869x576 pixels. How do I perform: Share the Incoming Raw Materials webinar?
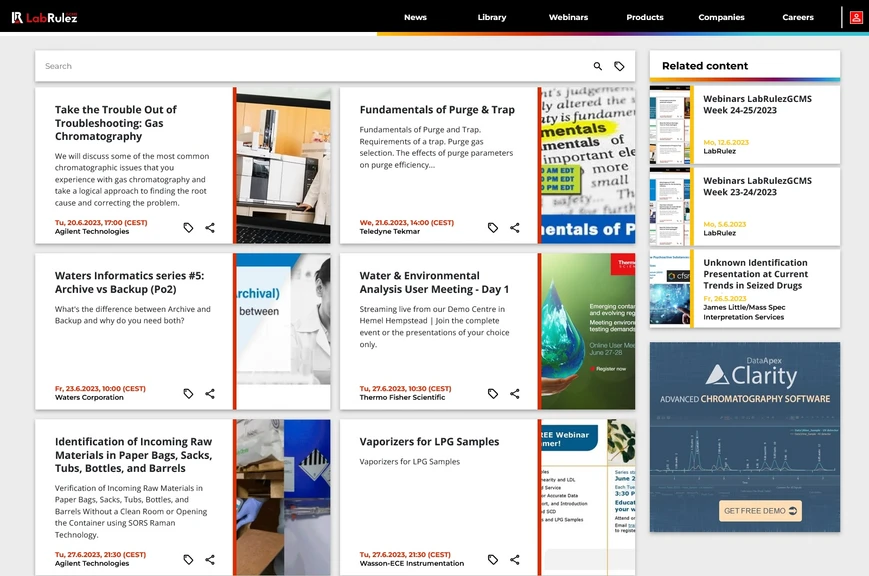pyautogui.click(x=210, y=559)
